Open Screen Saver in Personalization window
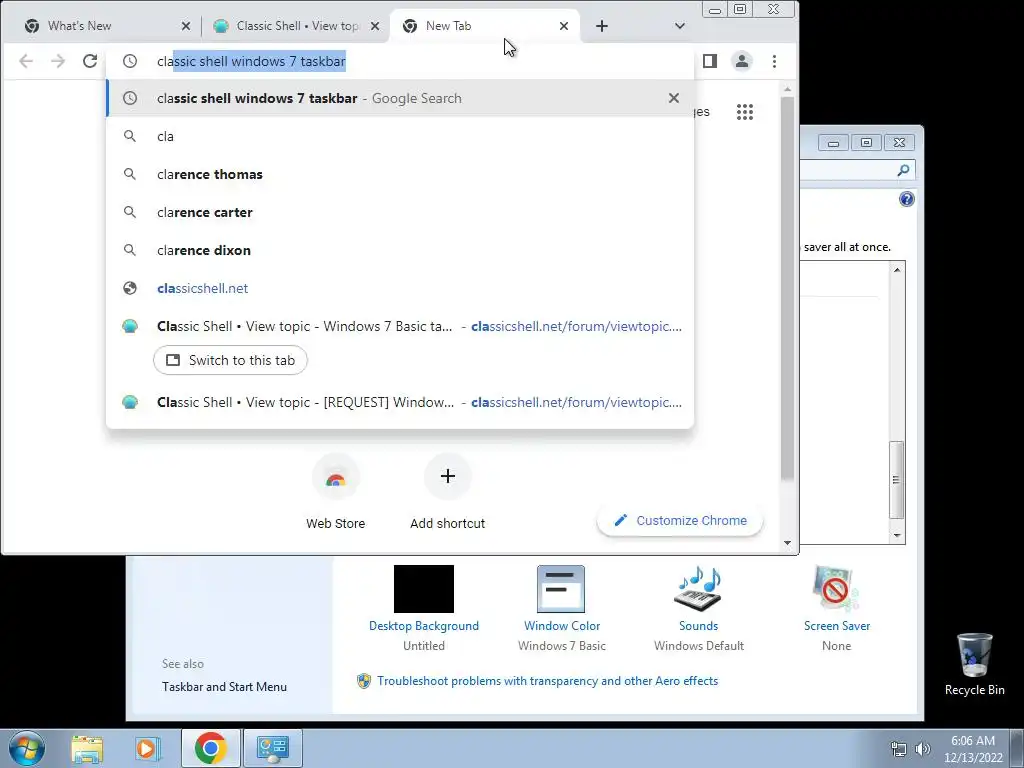1024x768 pixels. pos(837,609)
